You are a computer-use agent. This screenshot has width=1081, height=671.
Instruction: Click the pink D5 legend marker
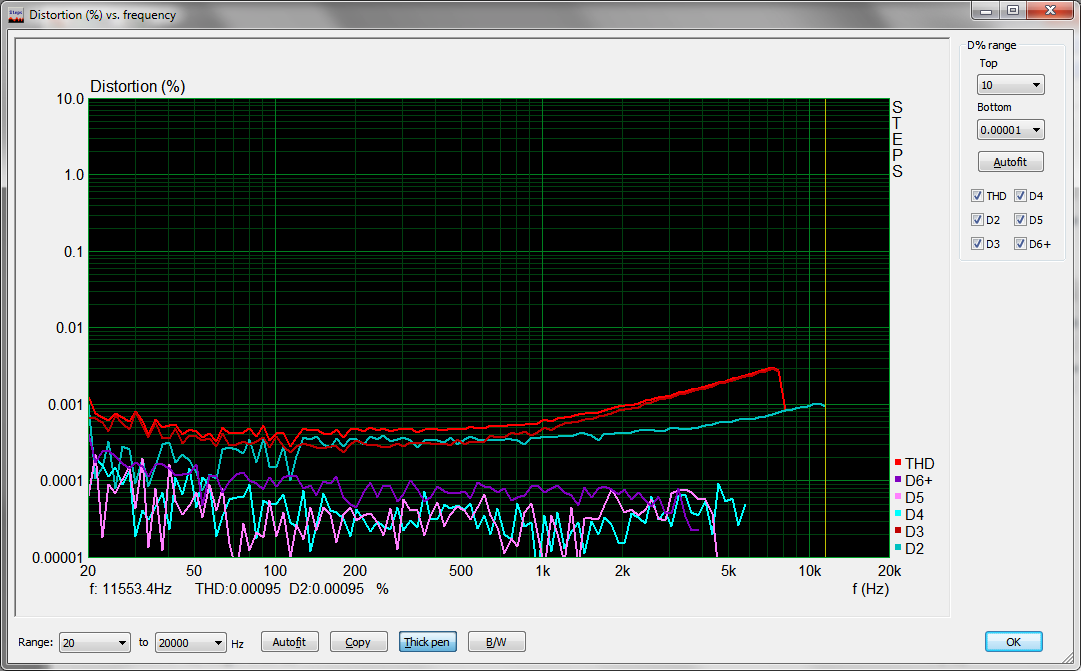[x=898, y=498]
